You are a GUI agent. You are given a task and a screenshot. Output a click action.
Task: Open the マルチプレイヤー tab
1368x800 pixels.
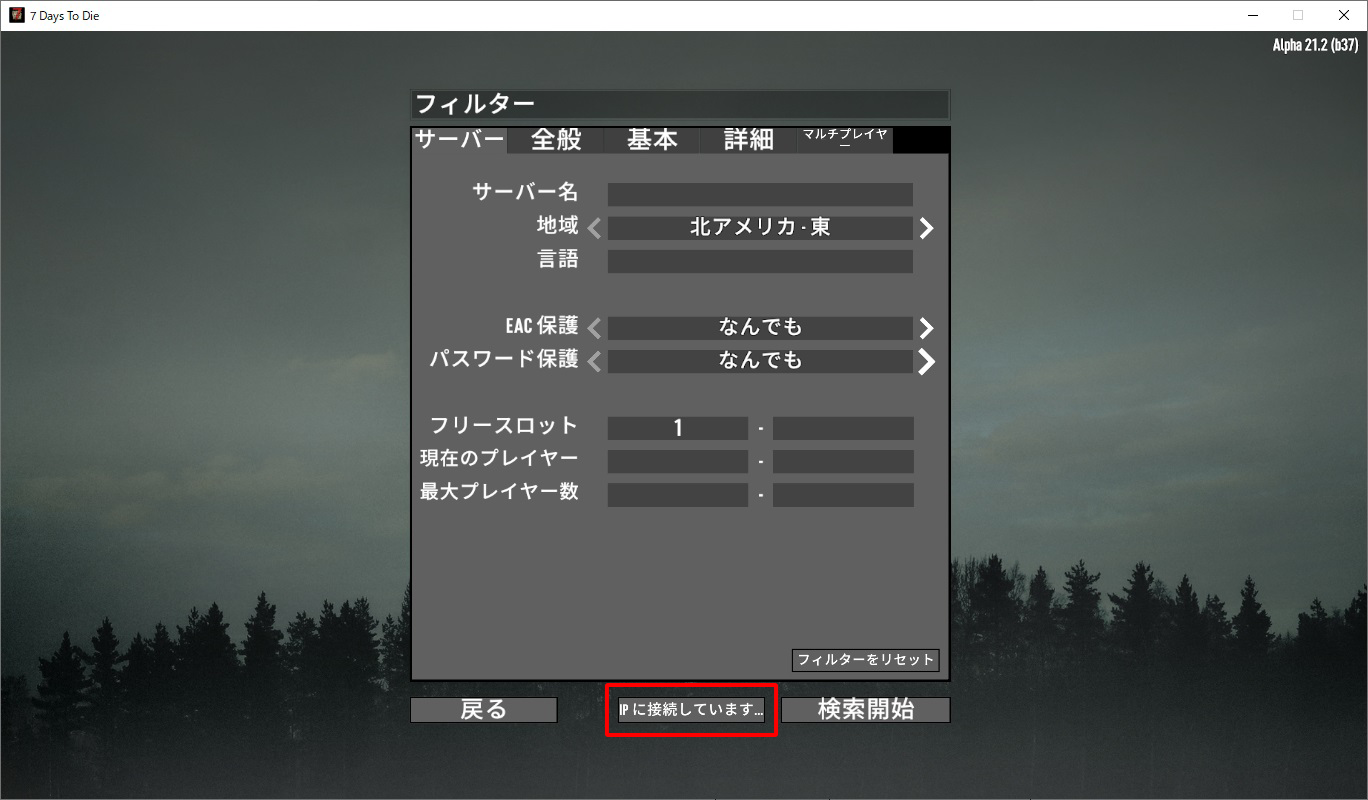pos(845,140)
